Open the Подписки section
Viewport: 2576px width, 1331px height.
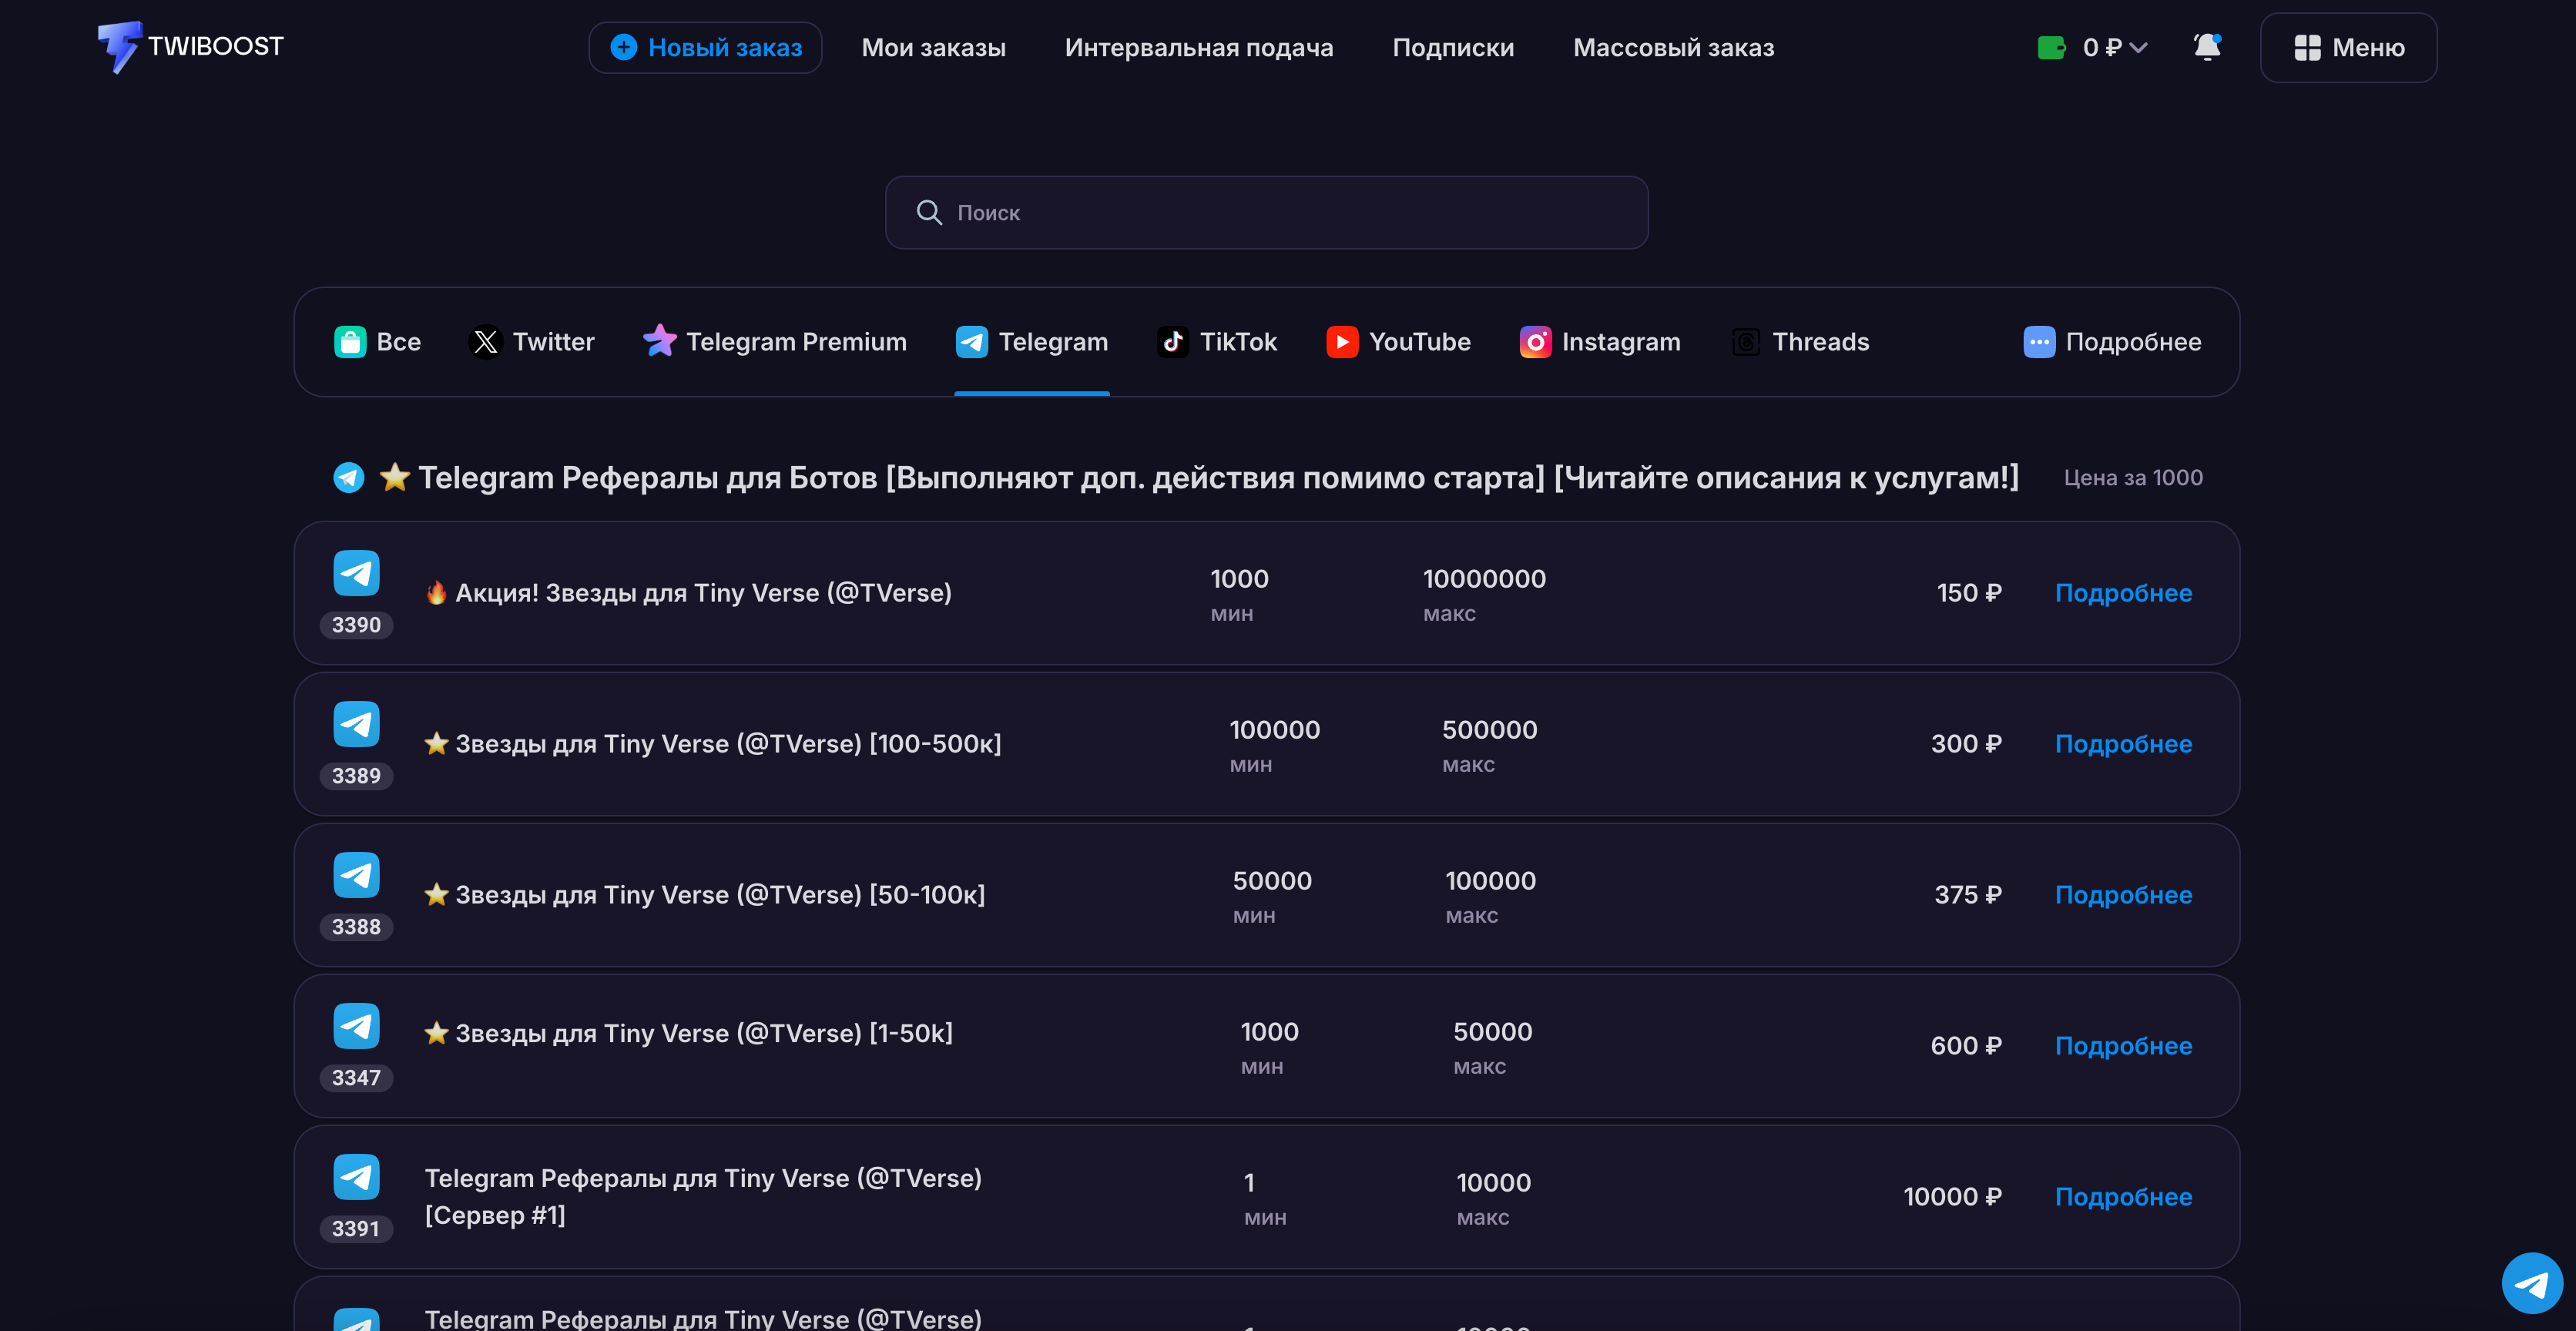point(1453,47)
